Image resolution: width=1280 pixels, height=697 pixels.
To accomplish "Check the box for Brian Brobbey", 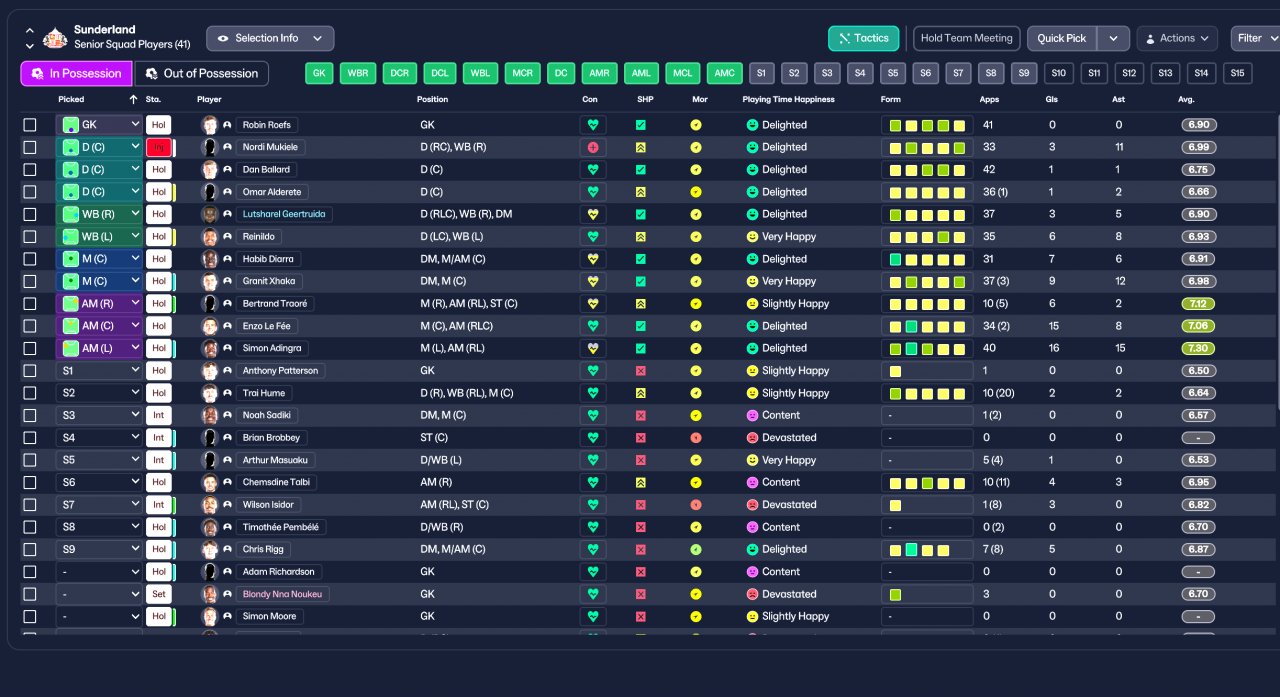I will [30, 438].
